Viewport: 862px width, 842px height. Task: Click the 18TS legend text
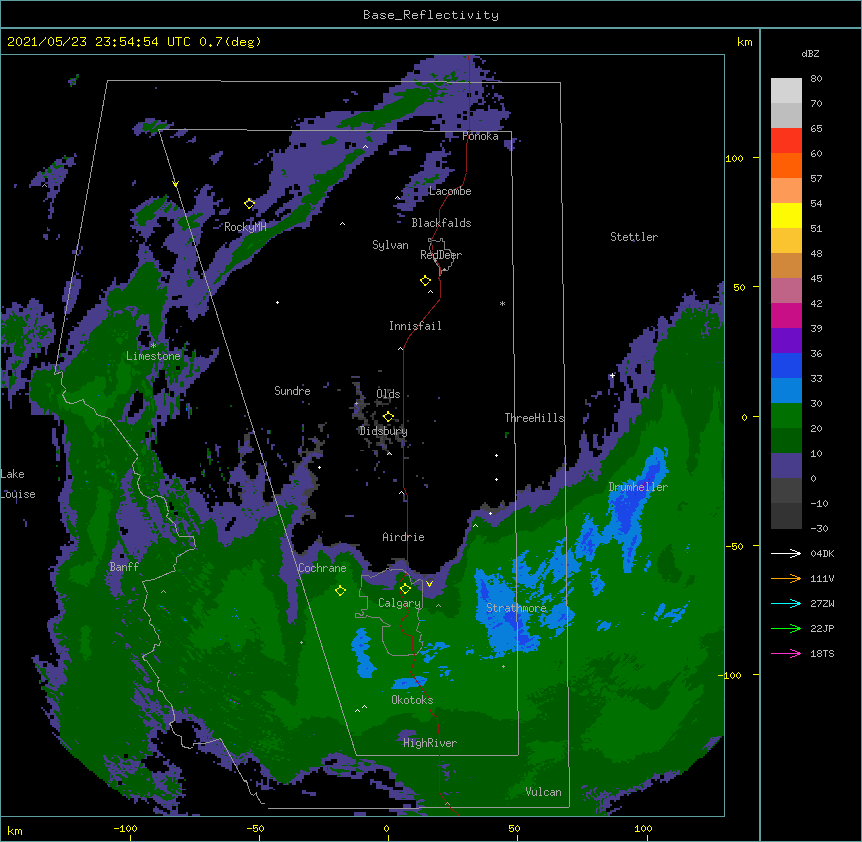pos(822,653)
